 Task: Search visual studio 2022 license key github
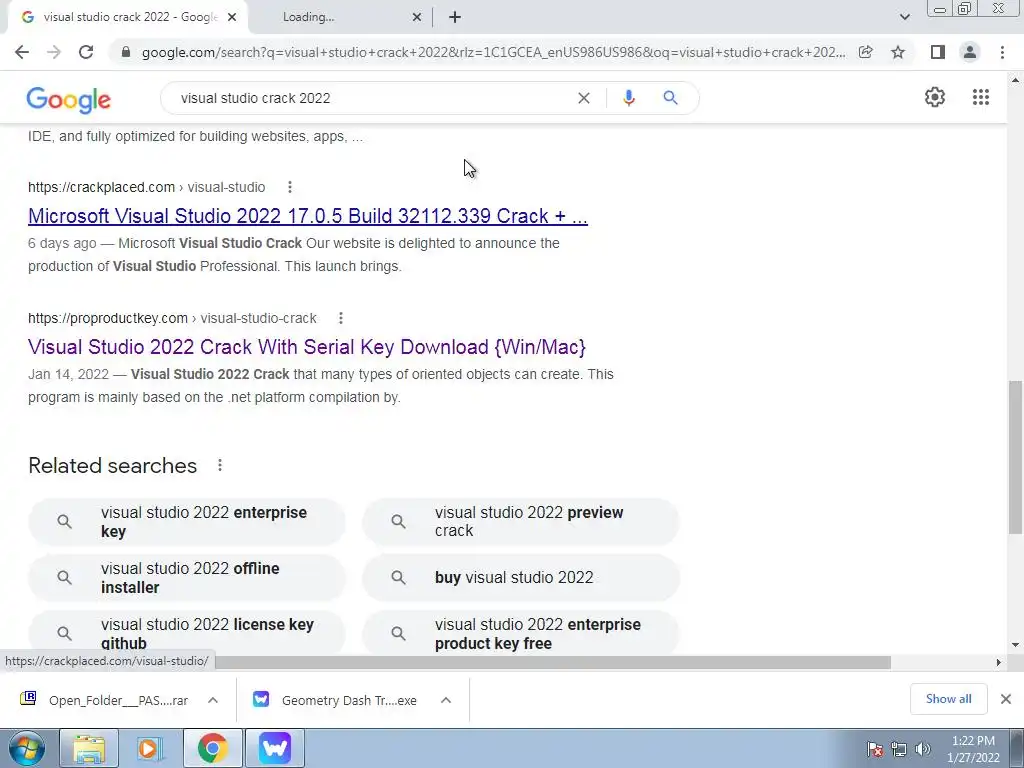click(187, 632)
